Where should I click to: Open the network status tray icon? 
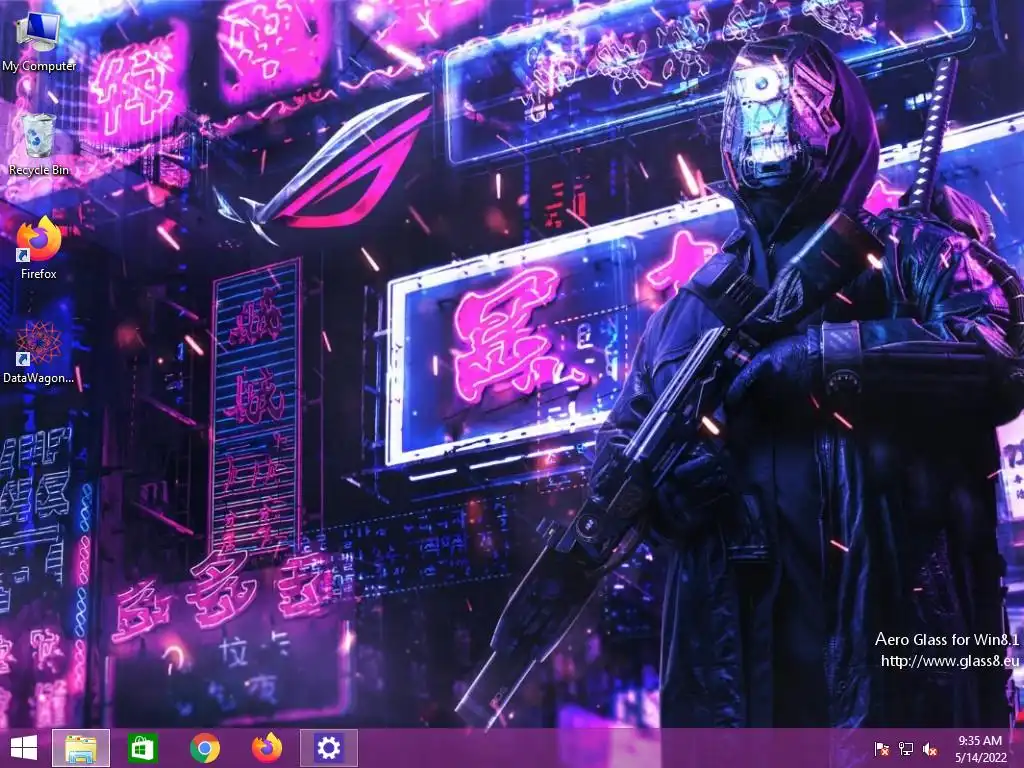(x=906, y=749)
